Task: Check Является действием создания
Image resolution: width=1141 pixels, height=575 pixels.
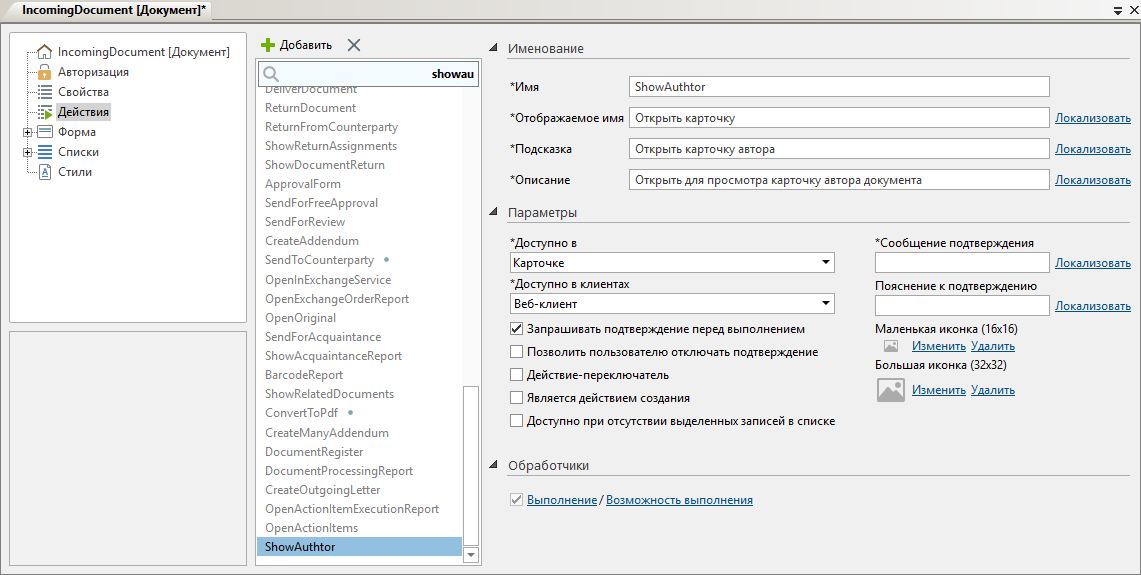Action: tap(516, 398)
